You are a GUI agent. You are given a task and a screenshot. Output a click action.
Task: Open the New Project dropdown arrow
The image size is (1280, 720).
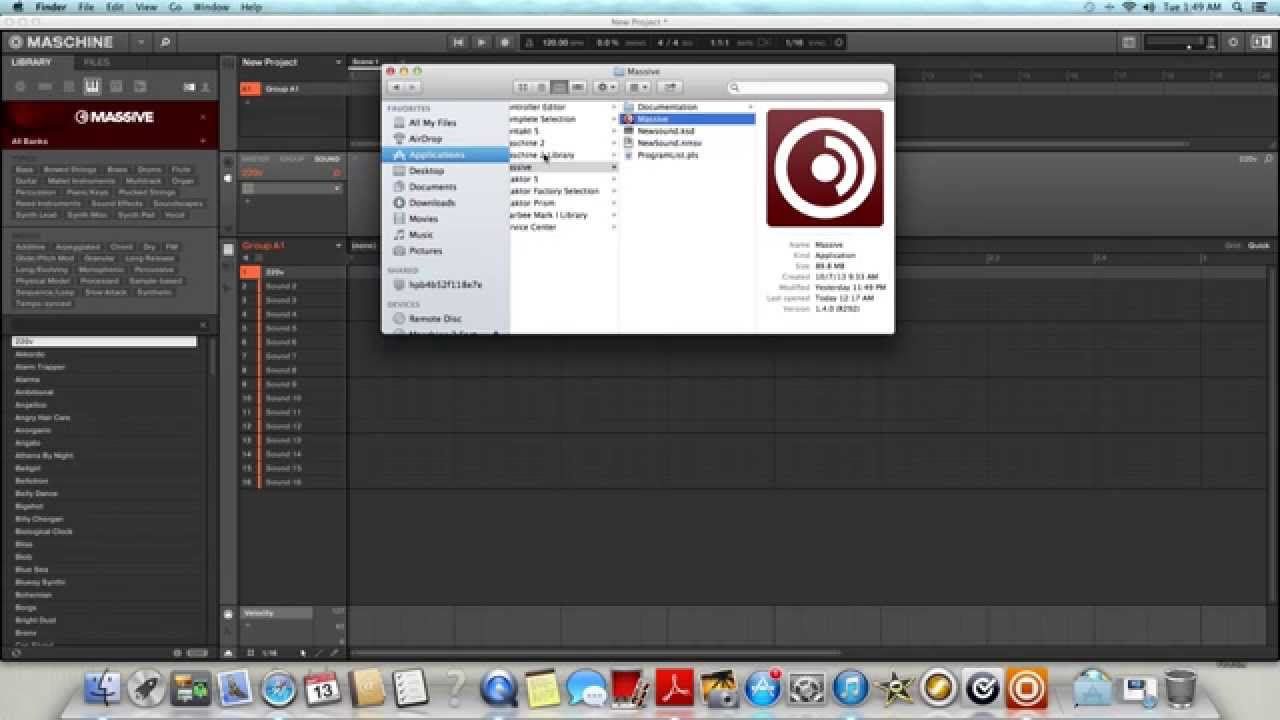pos(338,62)
